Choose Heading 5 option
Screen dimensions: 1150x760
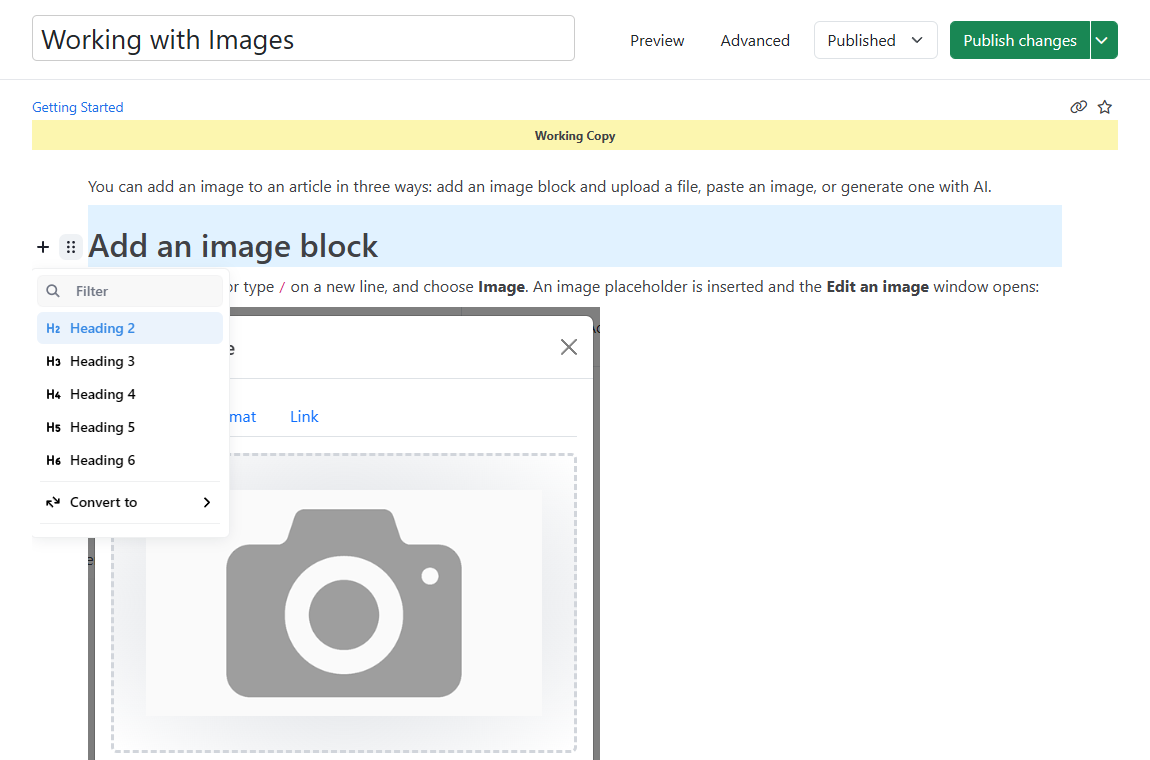click(130, 427)
